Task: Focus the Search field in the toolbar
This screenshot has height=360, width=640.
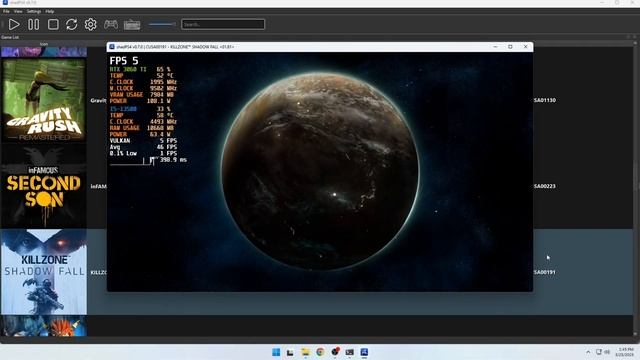Action: 223,24
